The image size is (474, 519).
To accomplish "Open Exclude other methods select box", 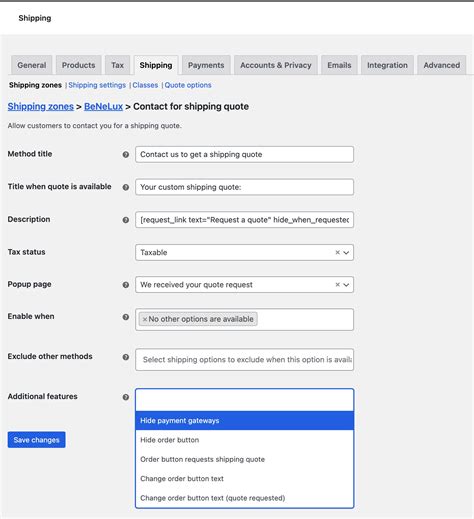I will point(244,360).
